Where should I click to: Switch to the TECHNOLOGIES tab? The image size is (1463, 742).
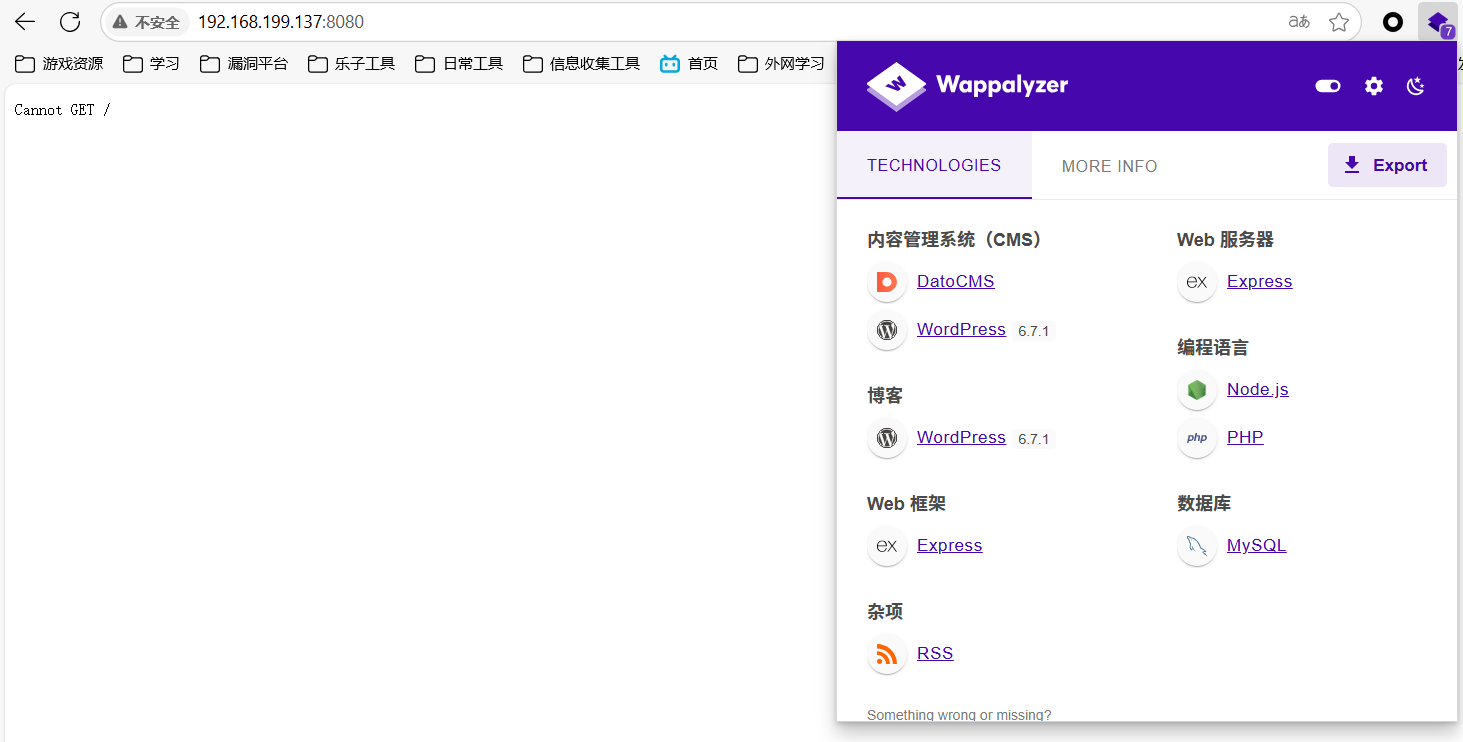[934, 166]
